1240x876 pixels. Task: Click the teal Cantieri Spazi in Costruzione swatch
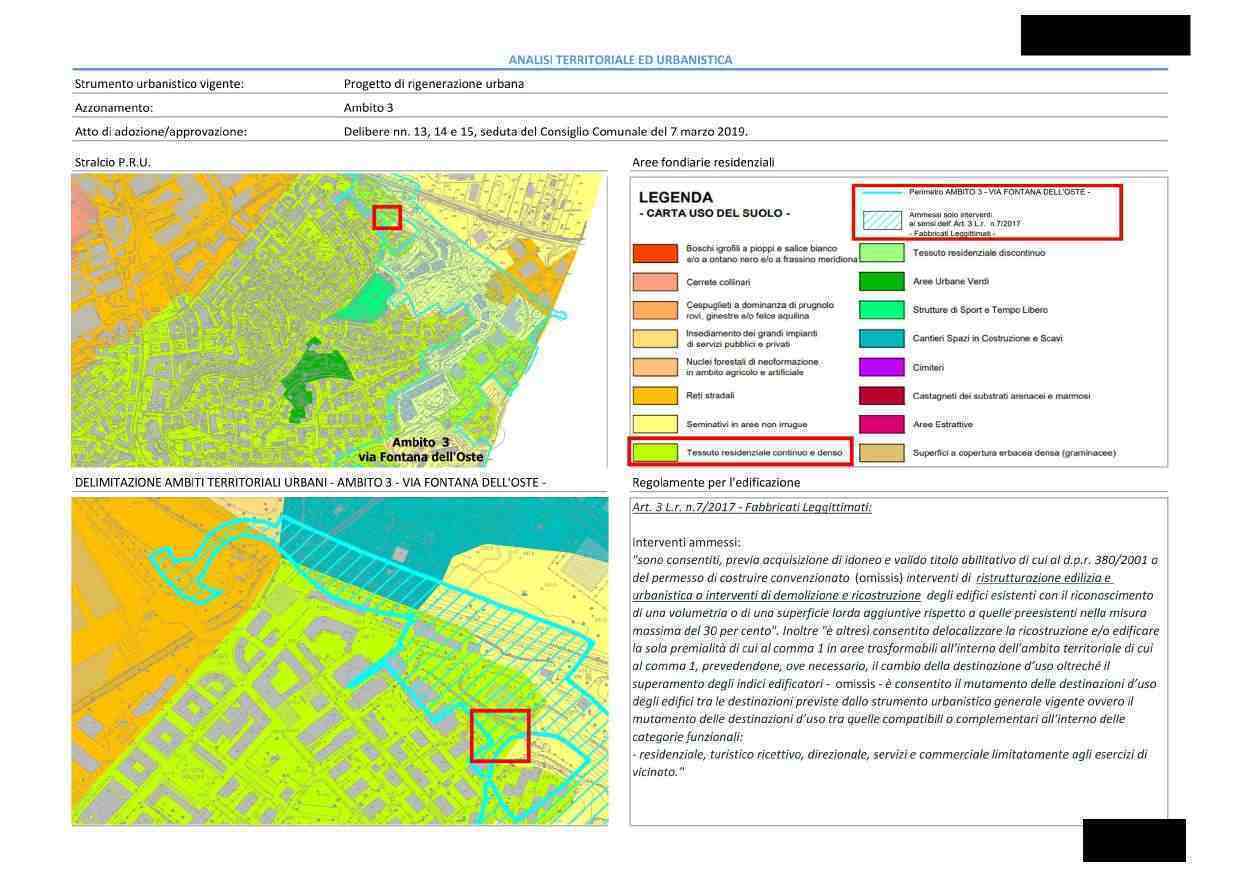[882, 339]
